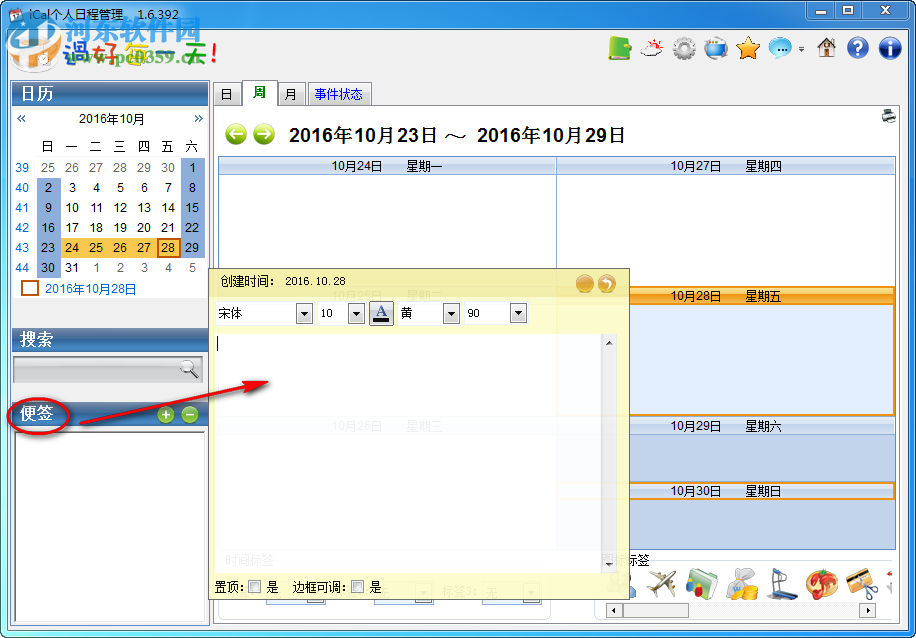Select the treadmill icon tag

781,583
